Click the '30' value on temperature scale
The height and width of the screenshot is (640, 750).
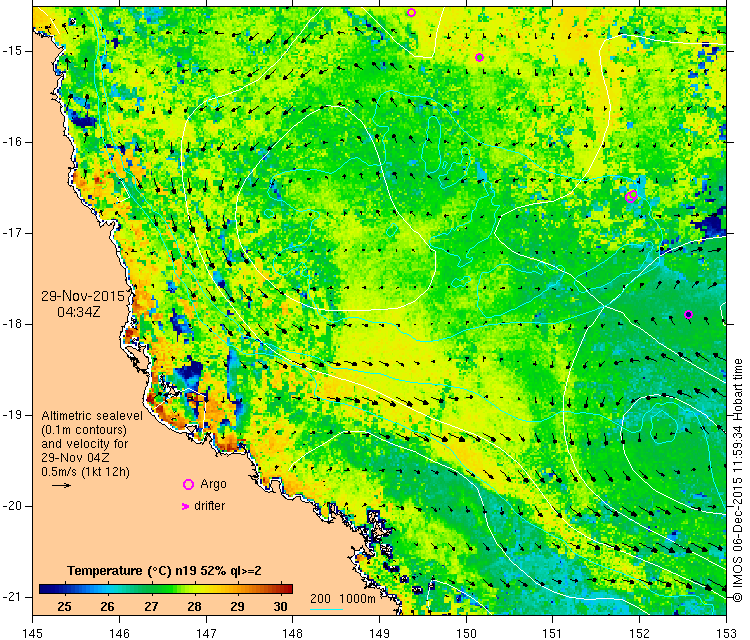click(x=280, y=607)
